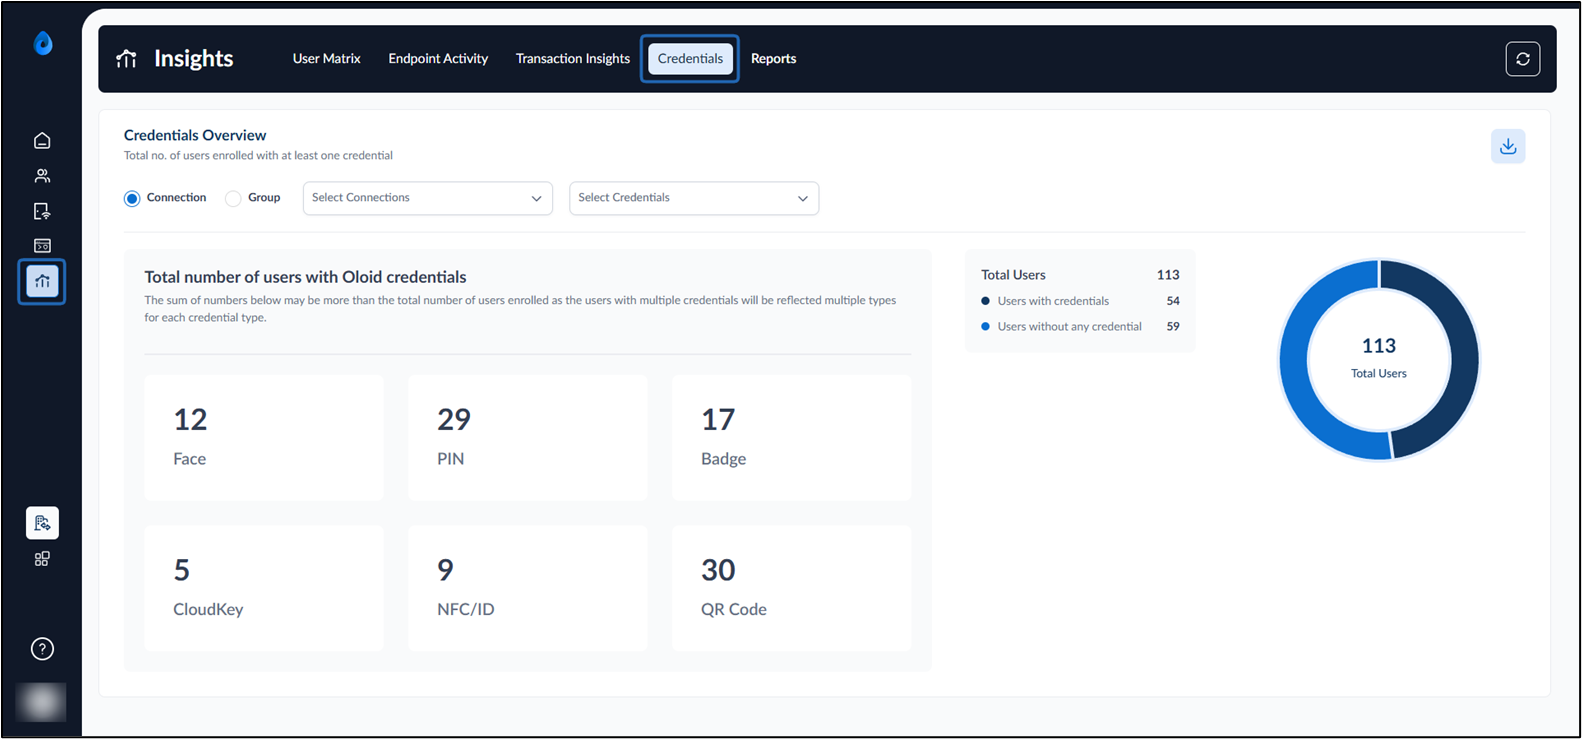Click the CloudKey credential card
Viewport: 1582px width, 739px height.
click(264, 588)
